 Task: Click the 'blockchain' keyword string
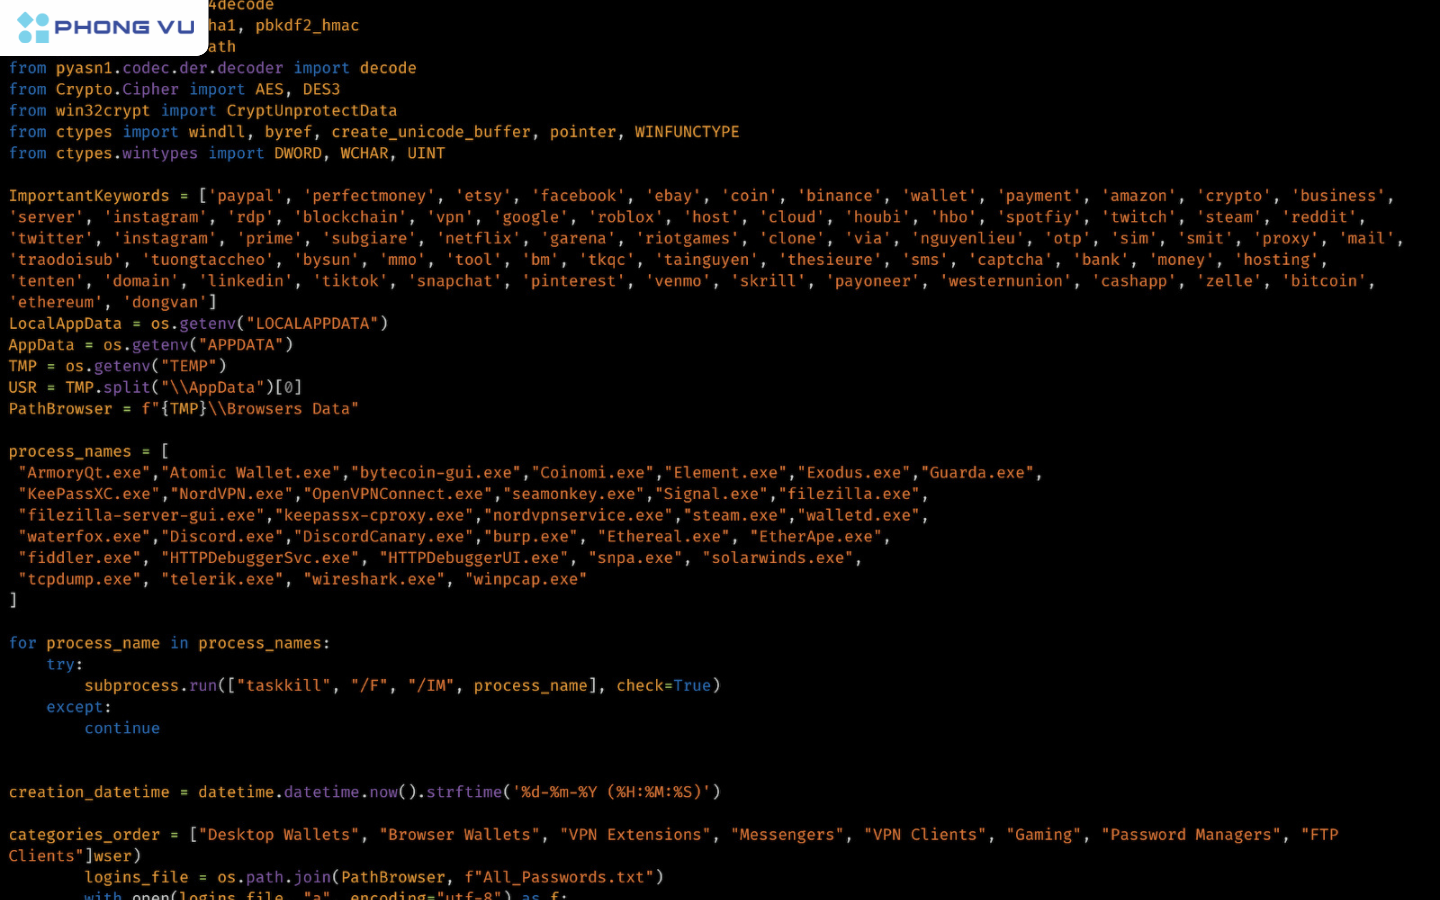coord(351,217)
